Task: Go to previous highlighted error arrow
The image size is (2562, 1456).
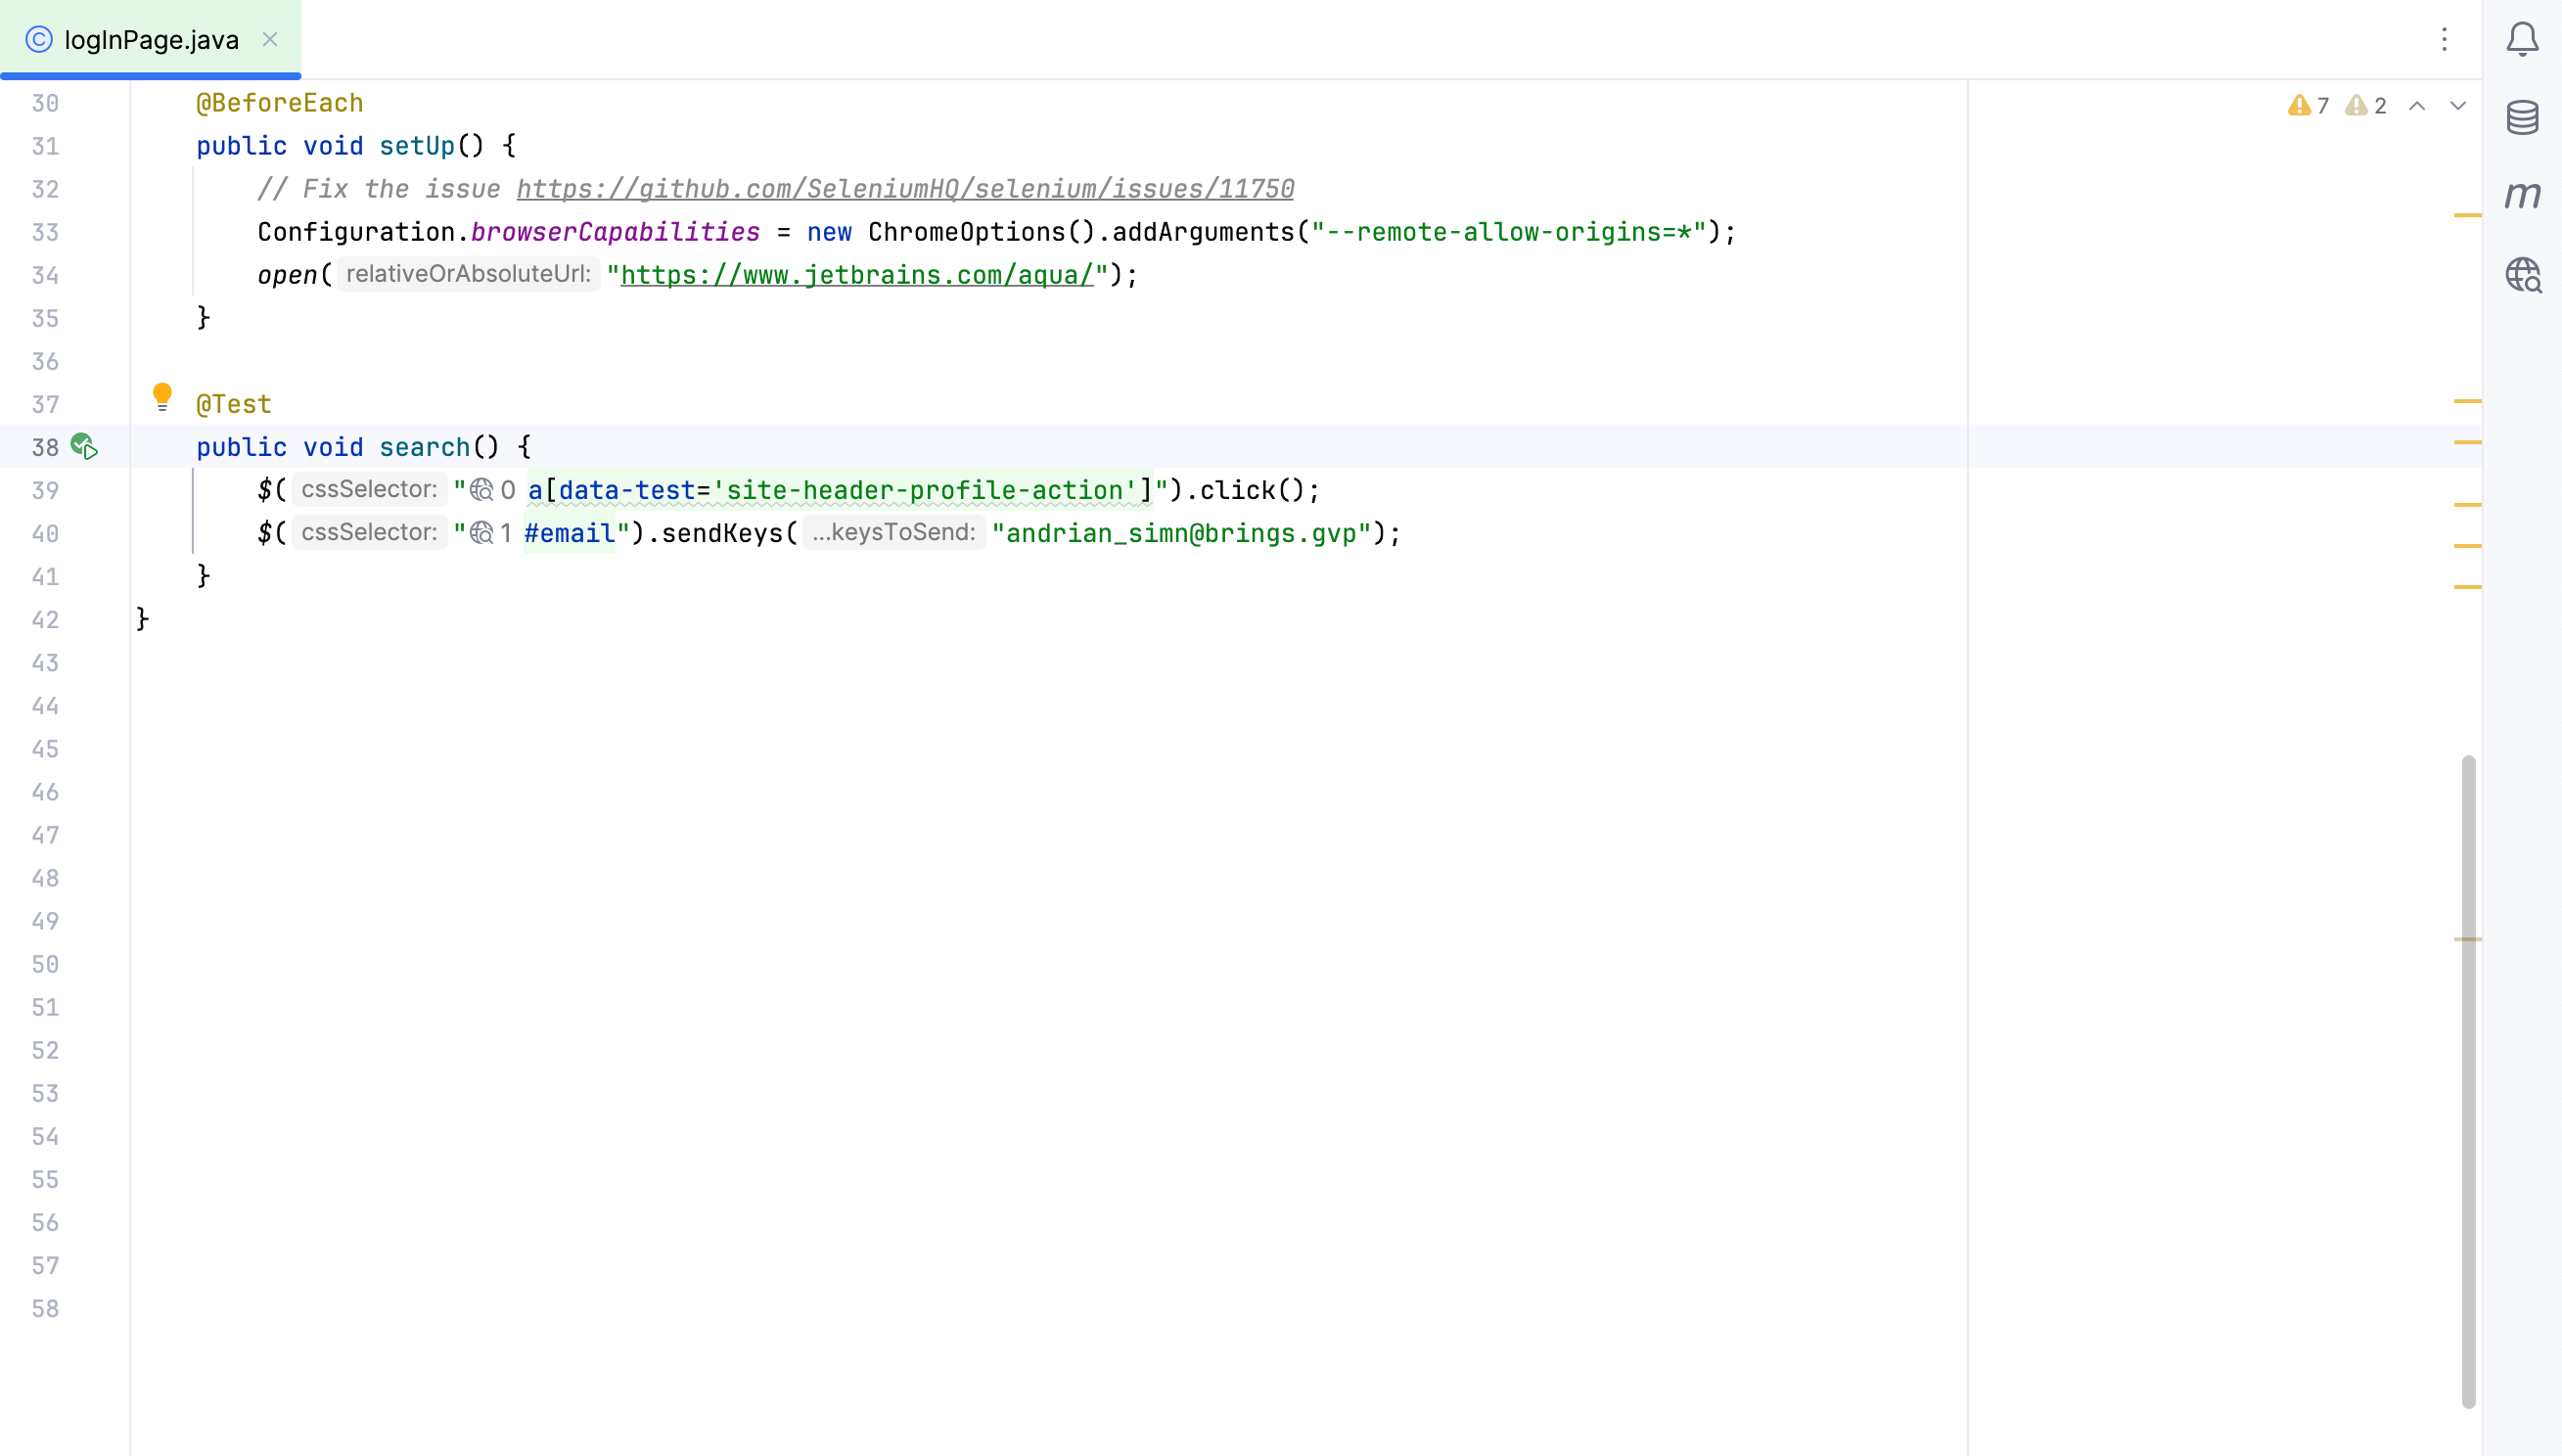Action: [2417, 106]
